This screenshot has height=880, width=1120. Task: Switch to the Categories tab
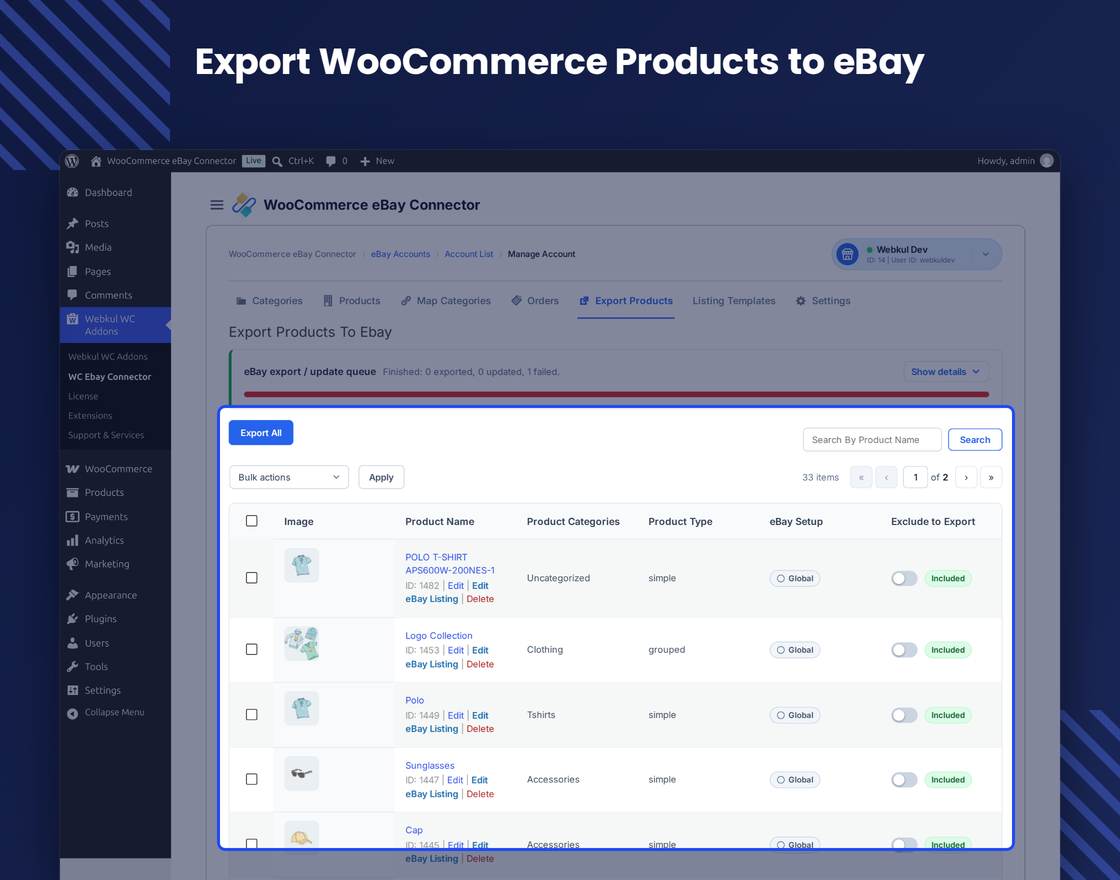click(x=269, y=301)
